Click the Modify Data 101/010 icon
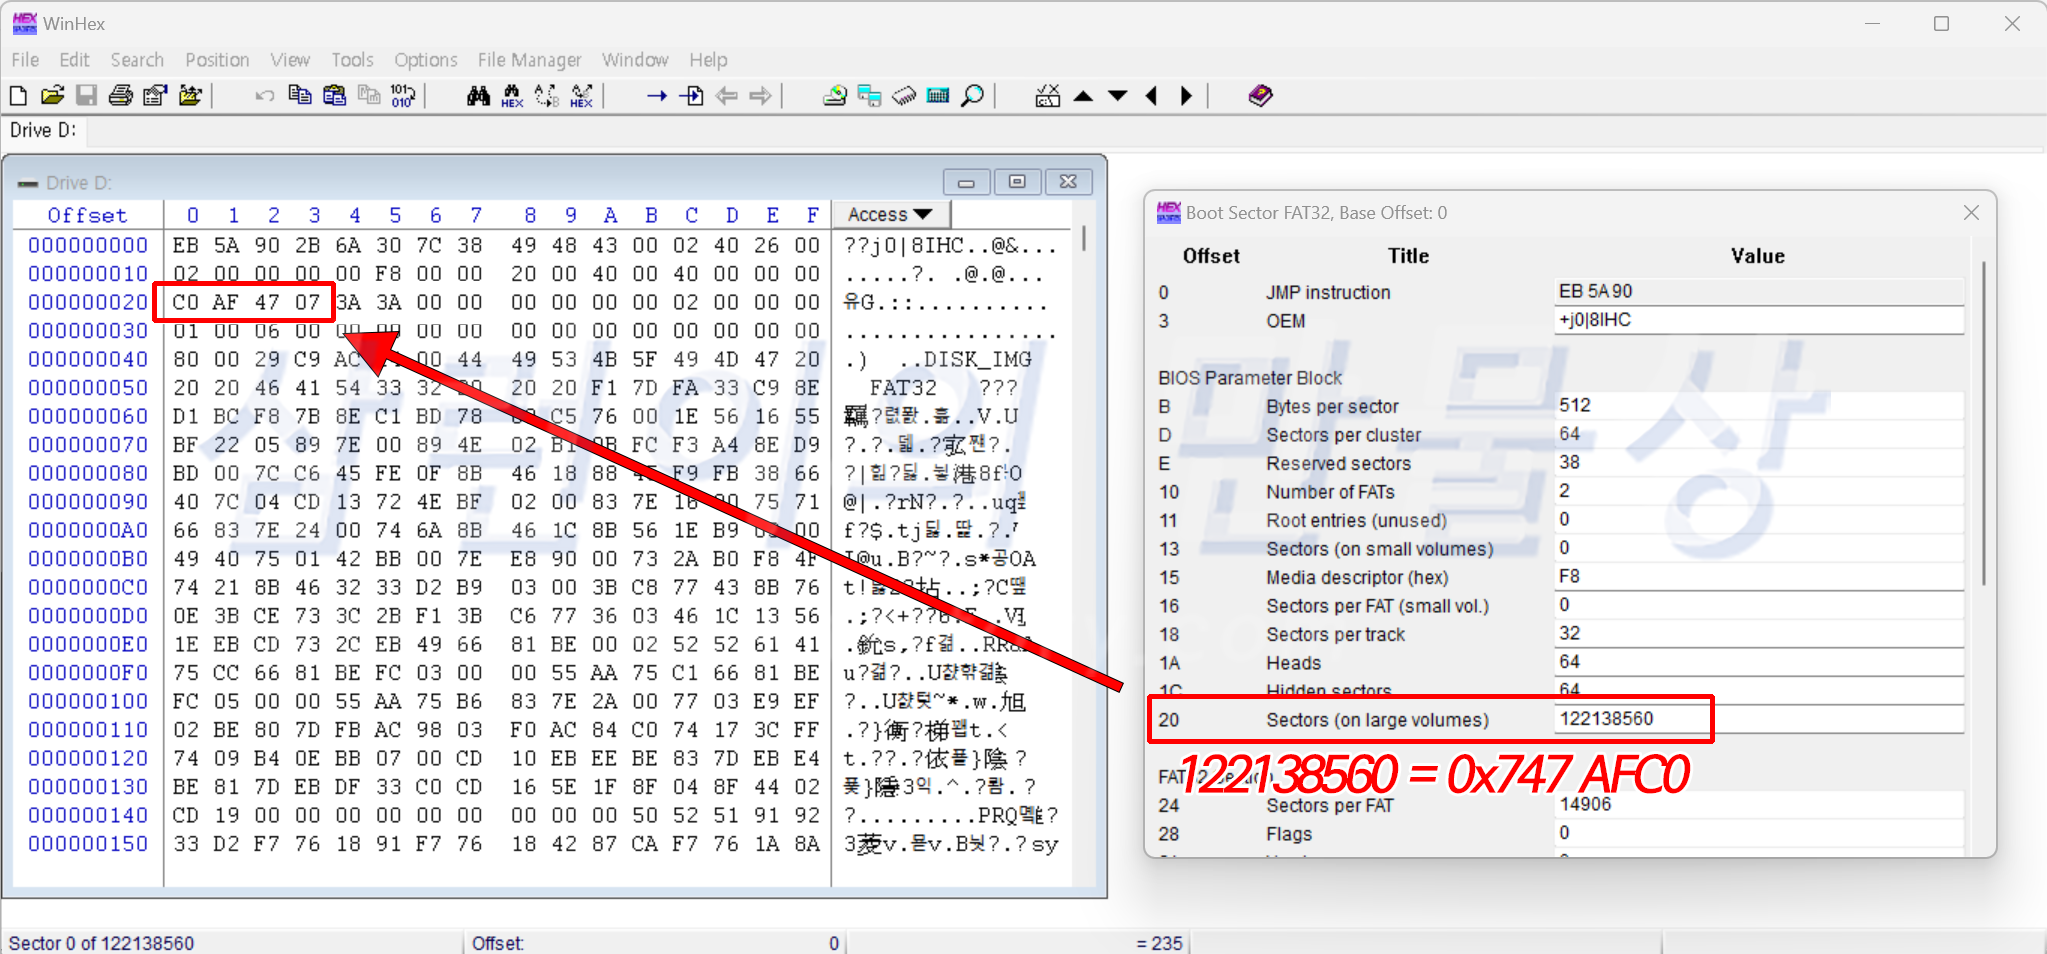The width and height of the screenshot is (2047, 954). tap(402, 96)
